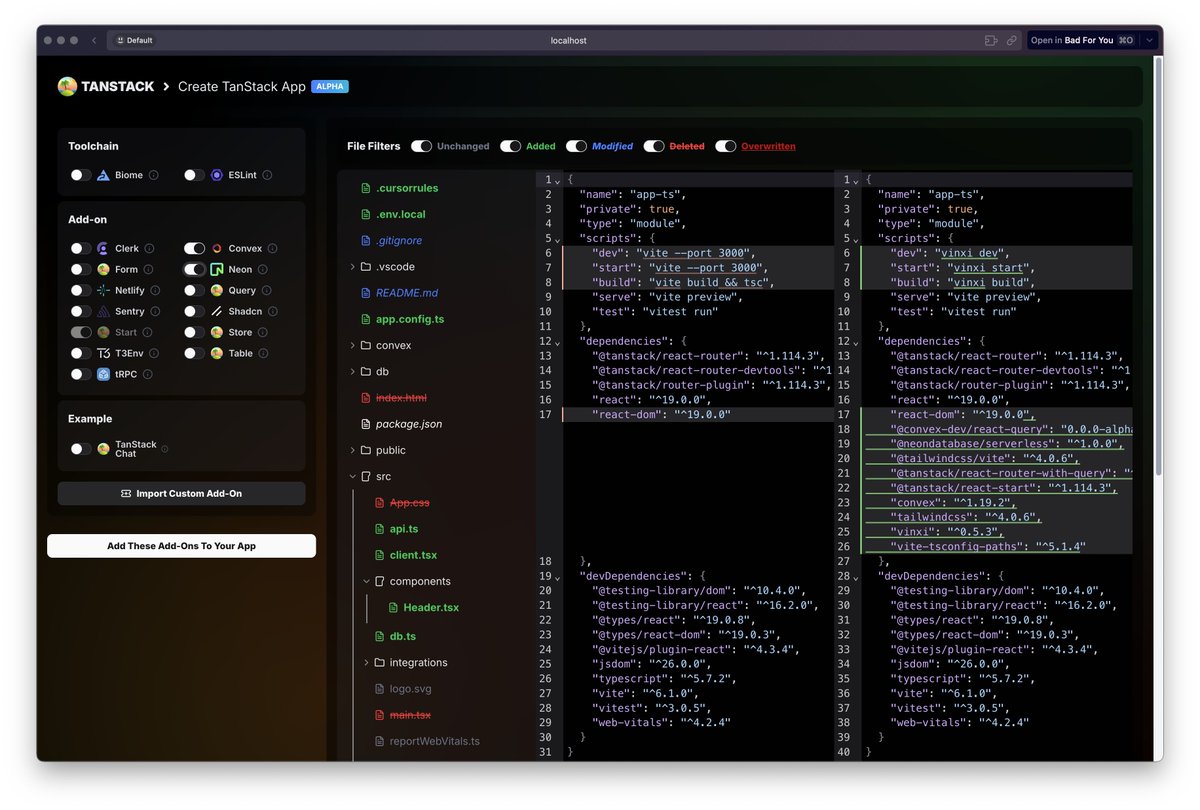Enable the Sentry add-on switch
The width and height of the screenshot is (1200, 810).
[81, 311]
